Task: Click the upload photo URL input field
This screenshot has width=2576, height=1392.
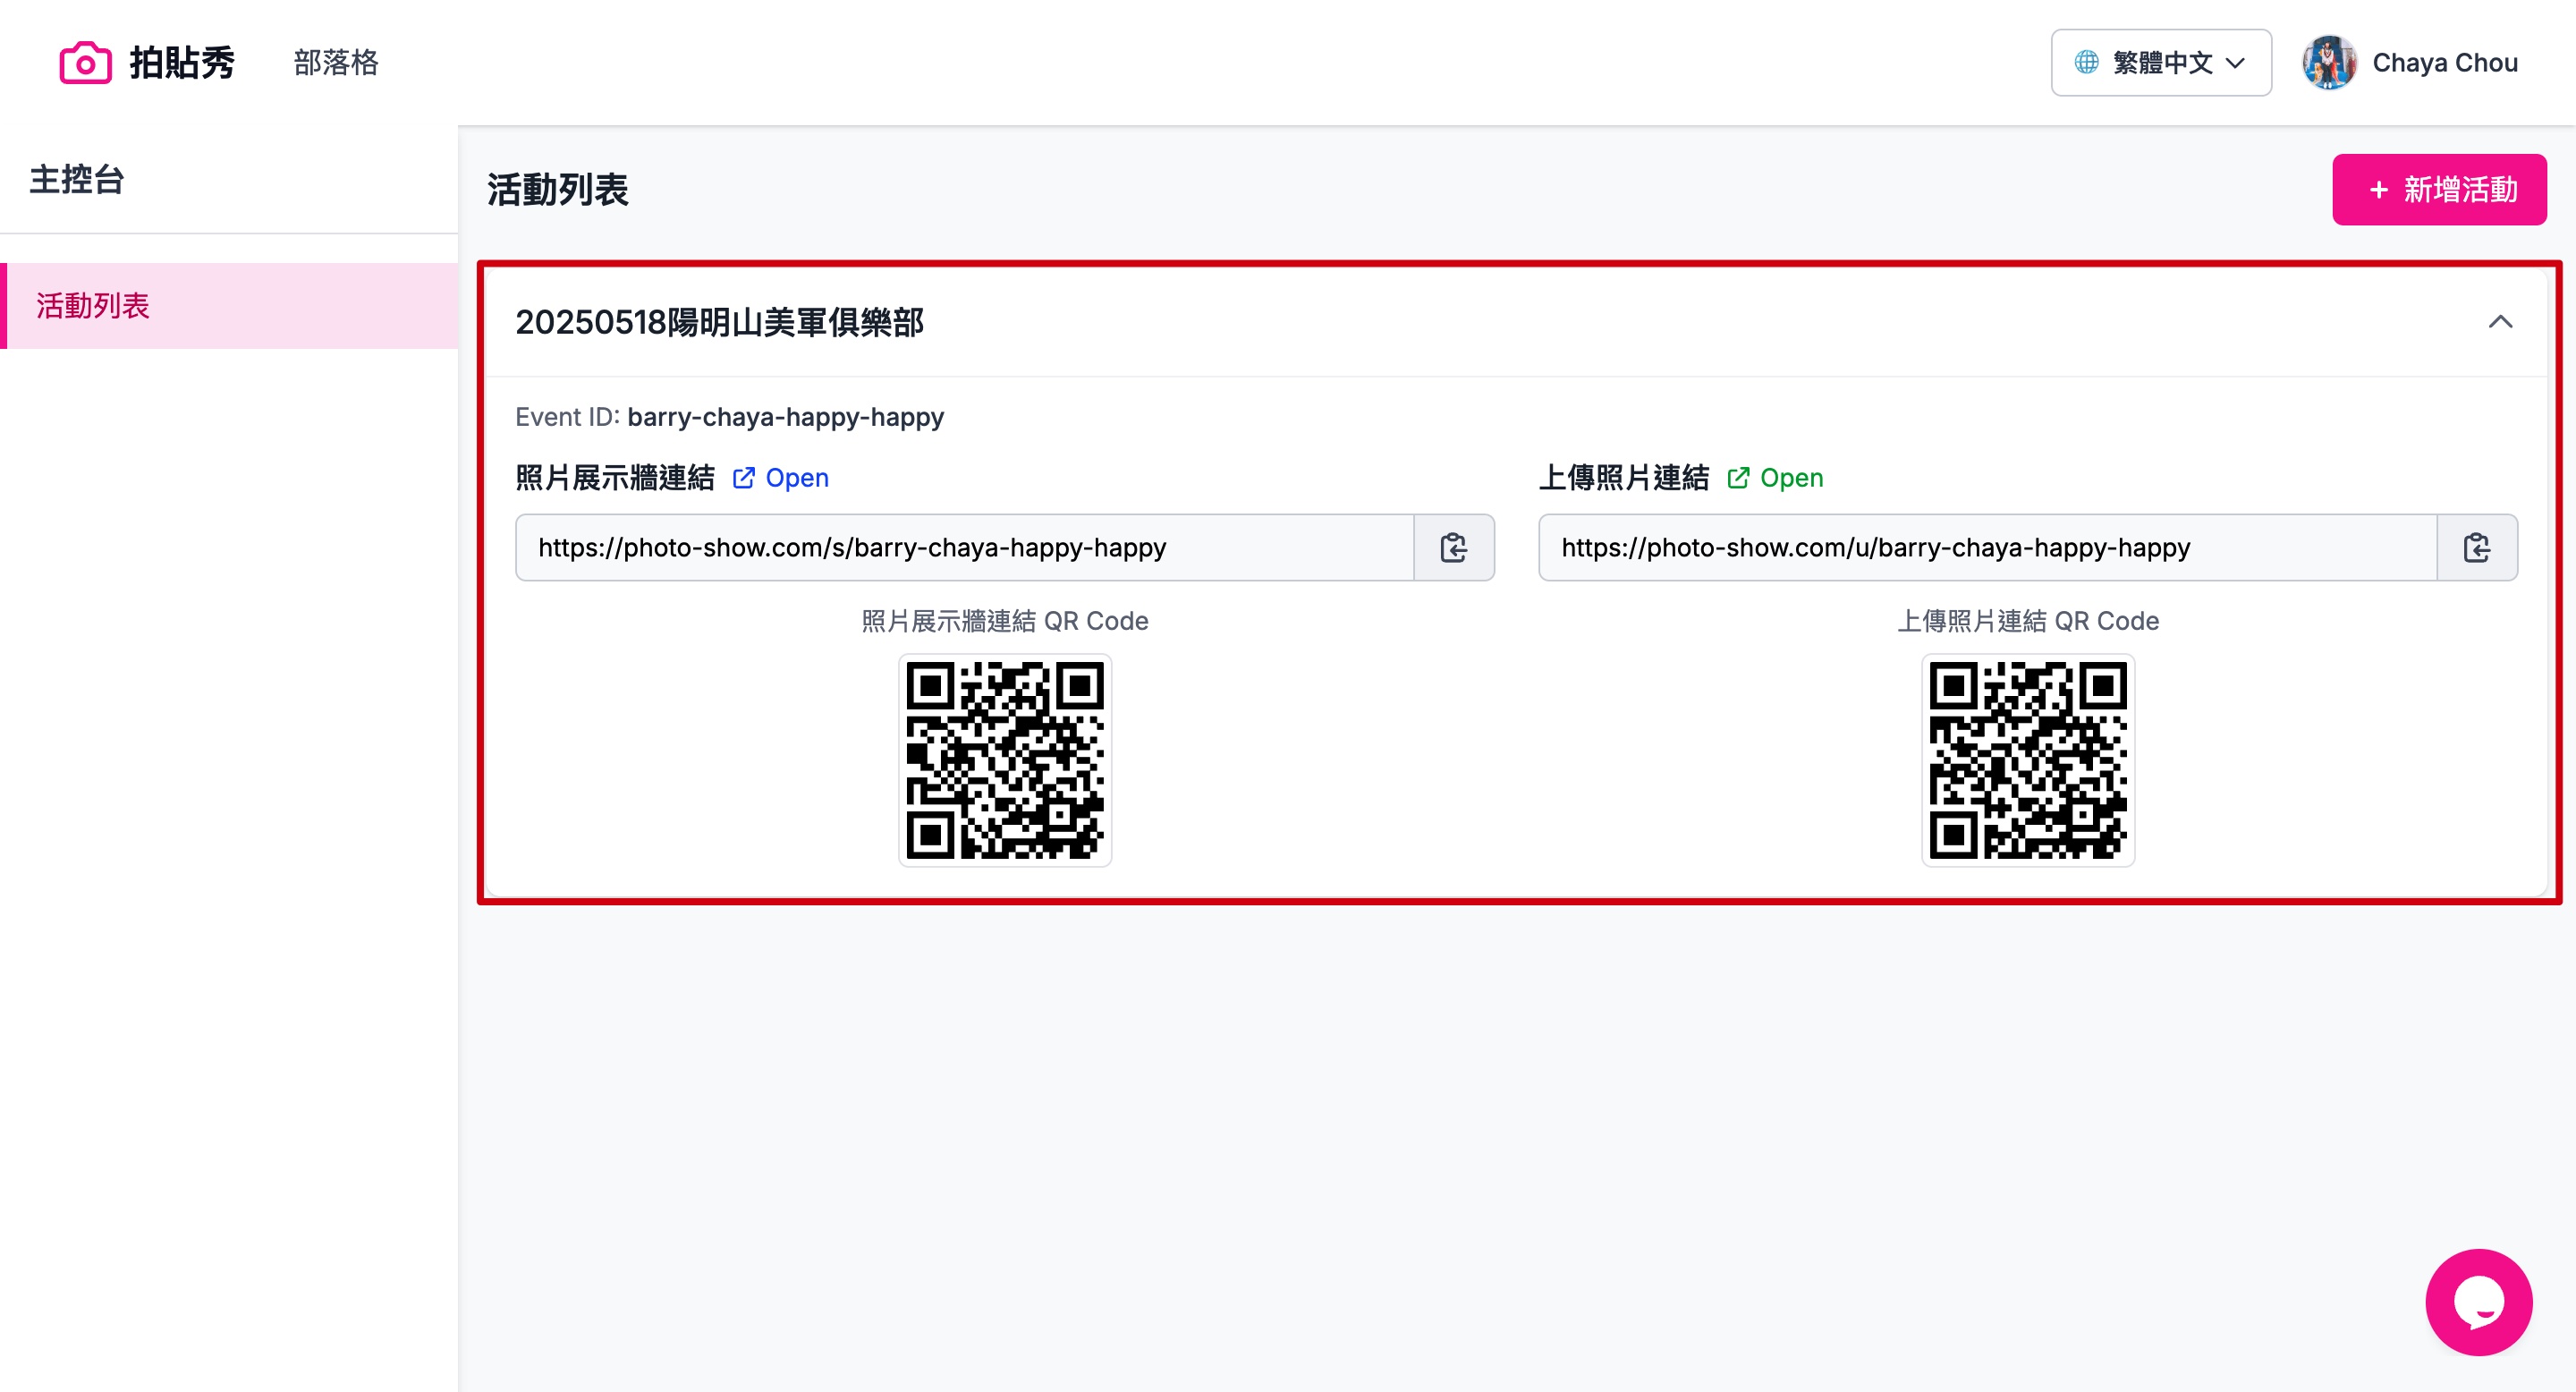Action: pos(1986,547)
